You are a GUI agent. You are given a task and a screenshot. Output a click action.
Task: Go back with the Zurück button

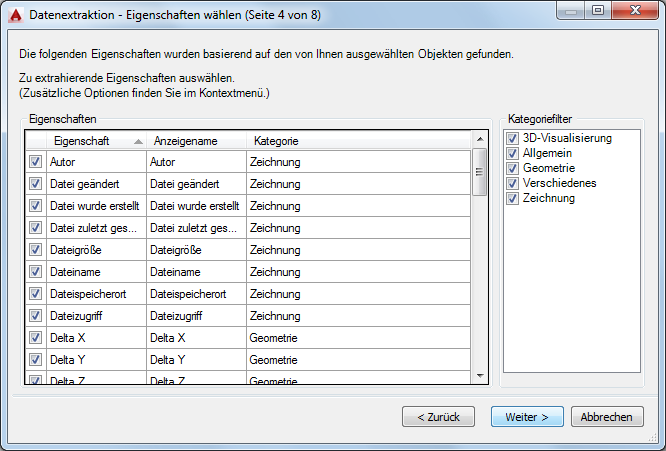tap(438, 417)
